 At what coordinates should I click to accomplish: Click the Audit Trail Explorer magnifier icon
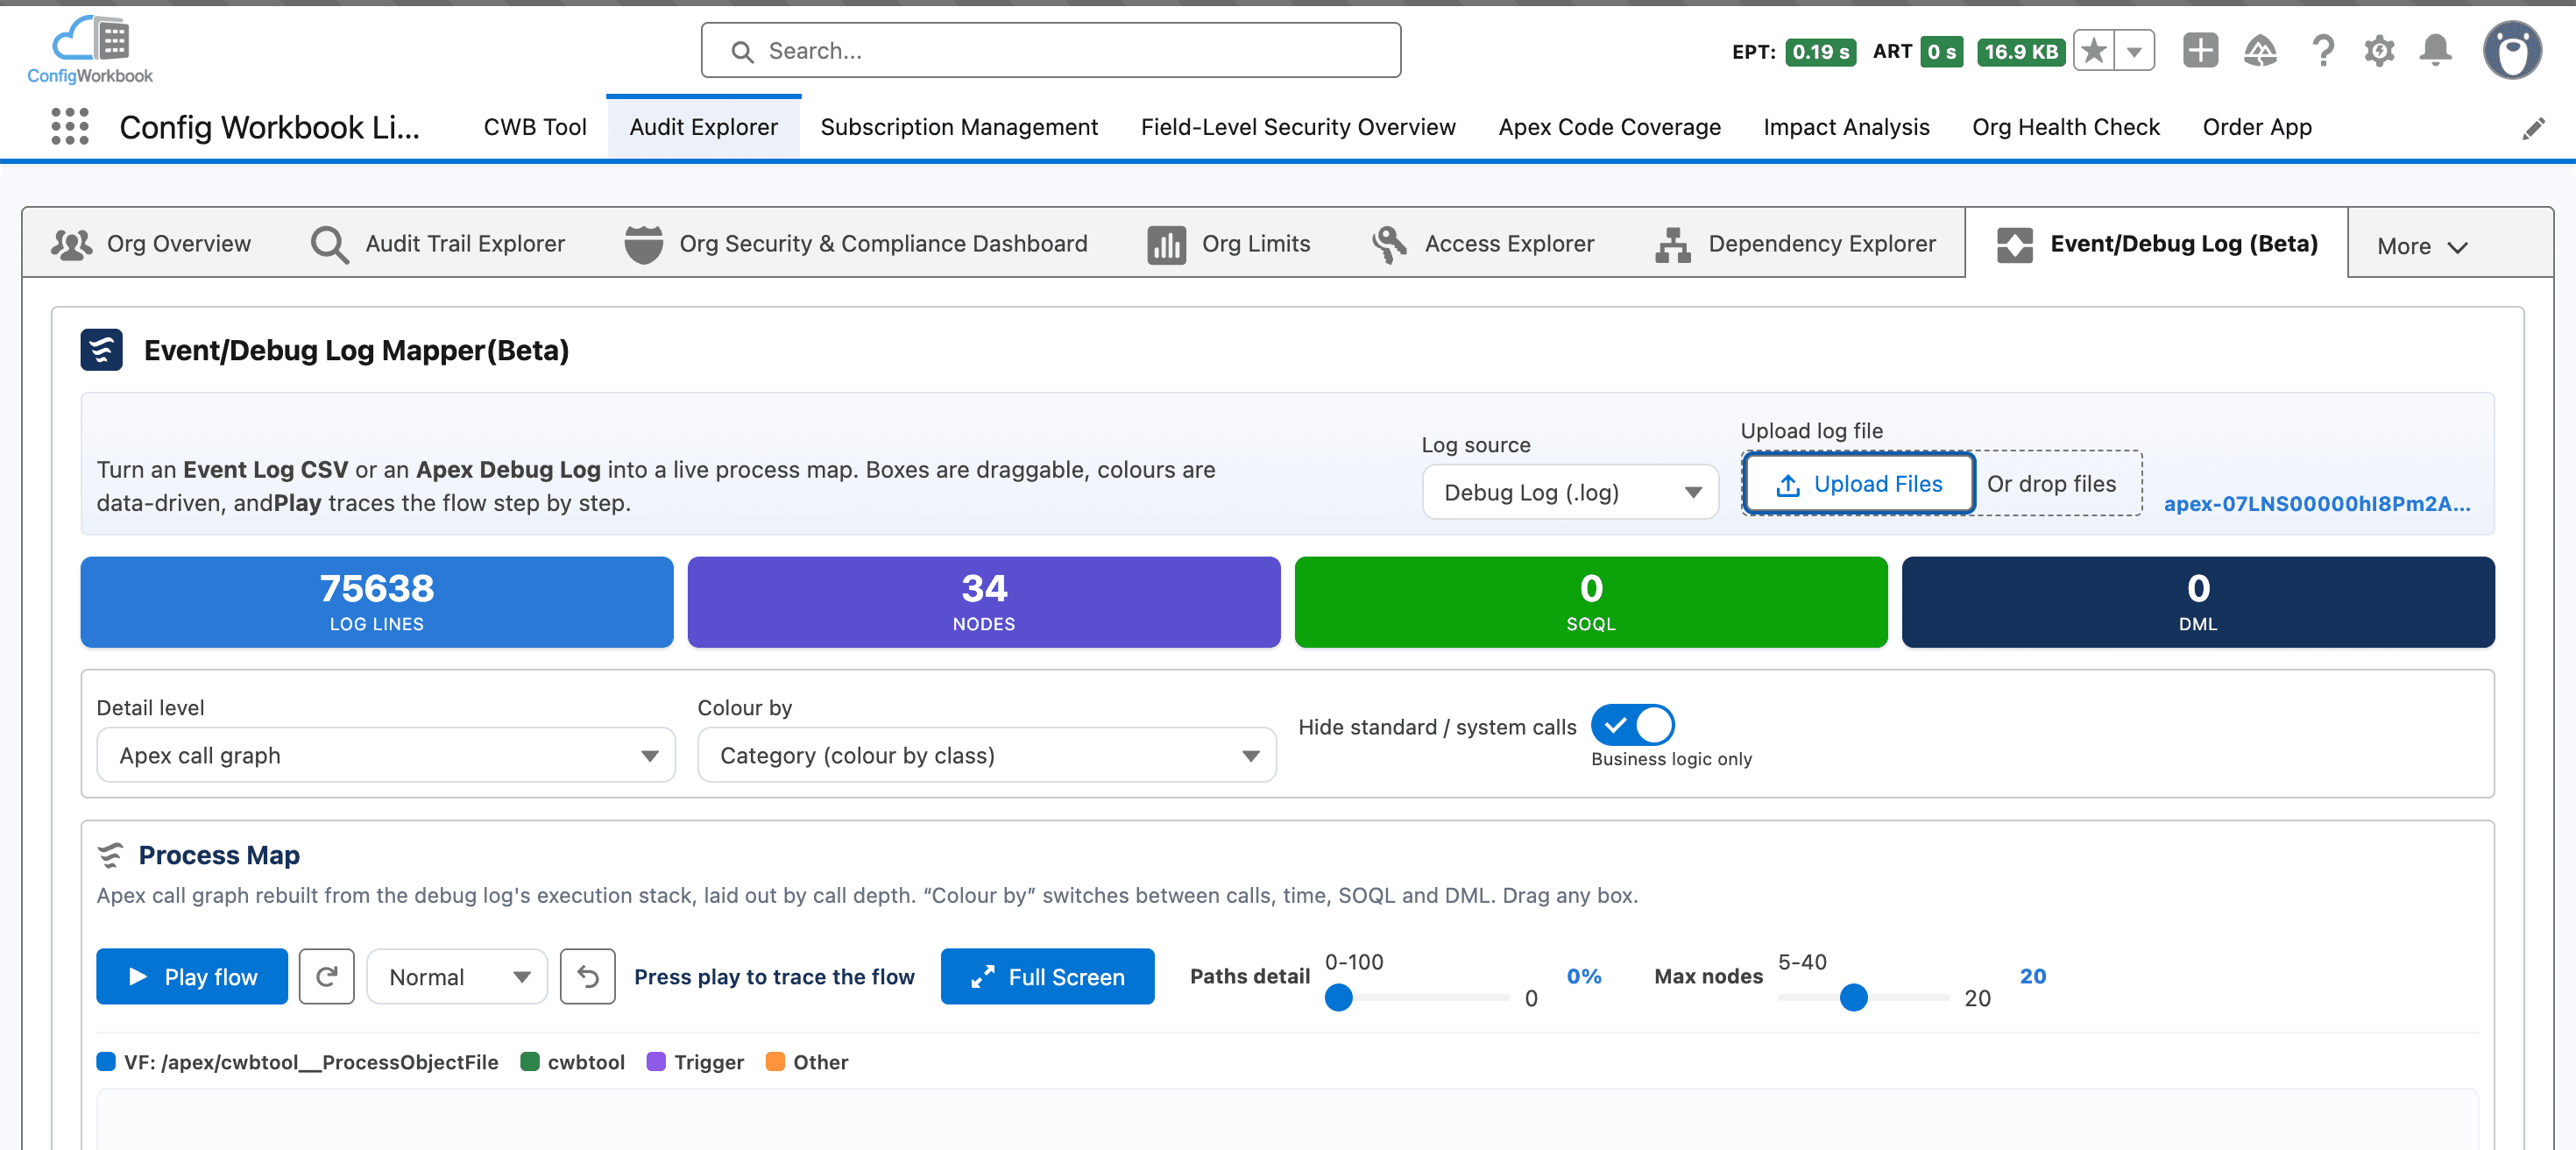(329, 244)
